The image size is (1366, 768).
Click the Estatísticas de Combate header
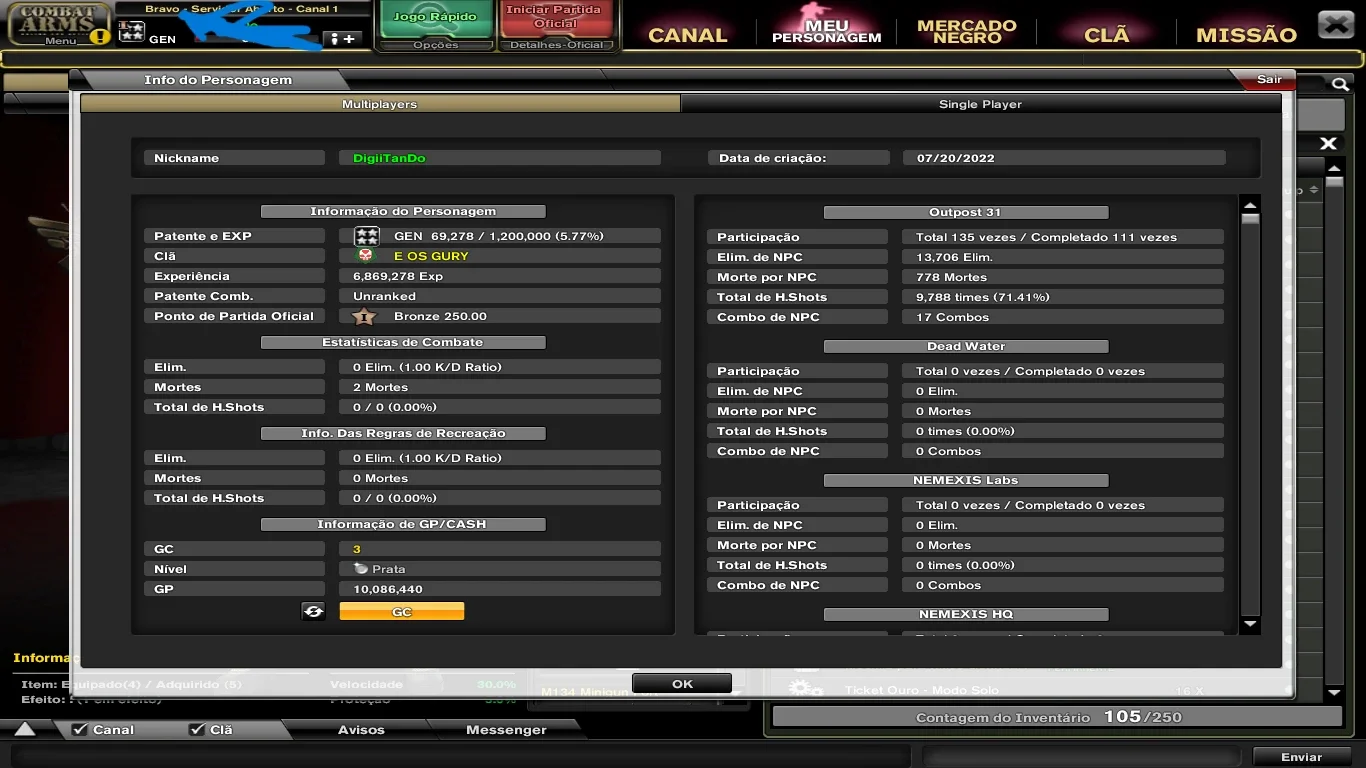(x=402, y=342)
